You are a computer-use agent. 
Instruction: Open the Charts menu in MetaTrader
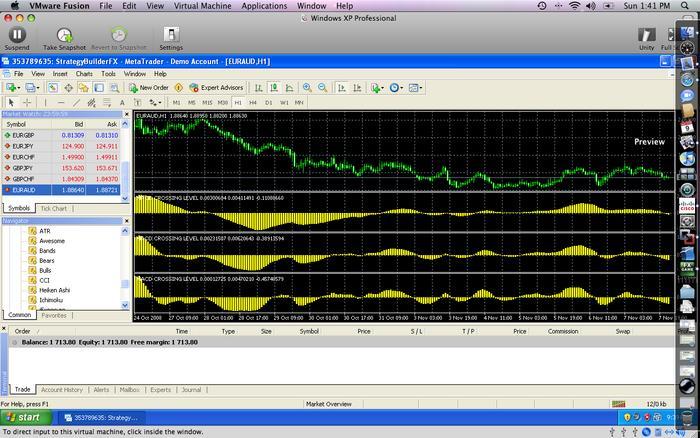pos(84,74)
